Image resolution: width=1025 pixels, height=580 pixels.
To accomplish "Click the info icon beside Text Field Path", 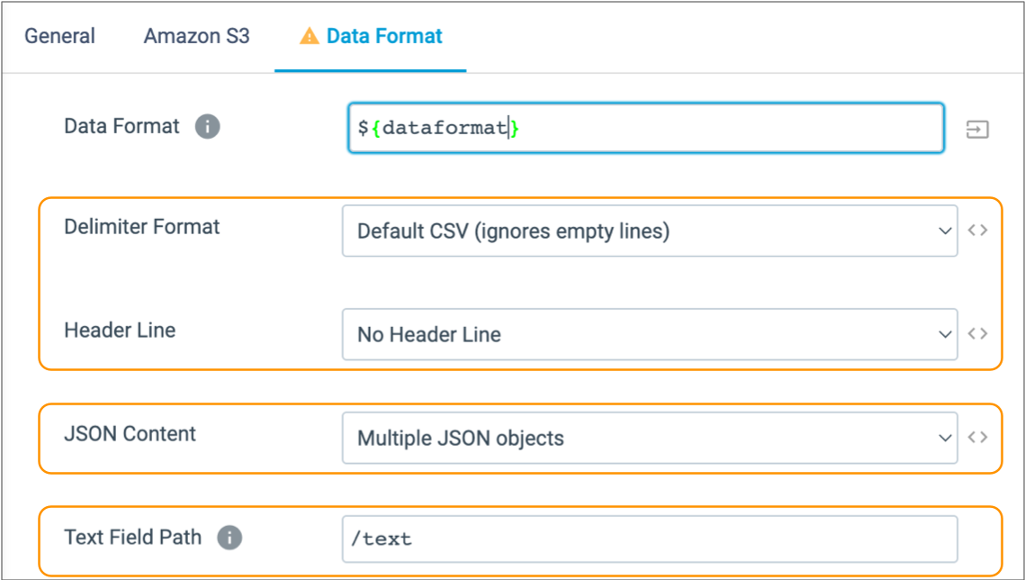I will [229, 537].
